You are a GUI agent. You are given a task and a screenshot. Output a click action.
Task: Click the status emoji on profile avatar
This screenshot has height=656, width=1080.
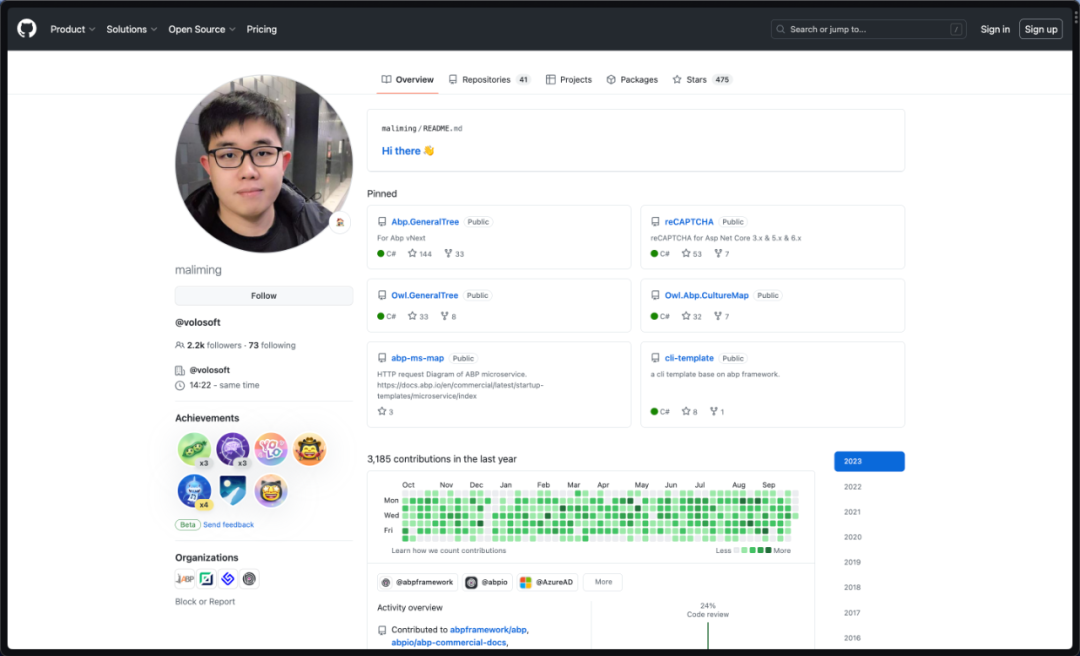(340, 223)
